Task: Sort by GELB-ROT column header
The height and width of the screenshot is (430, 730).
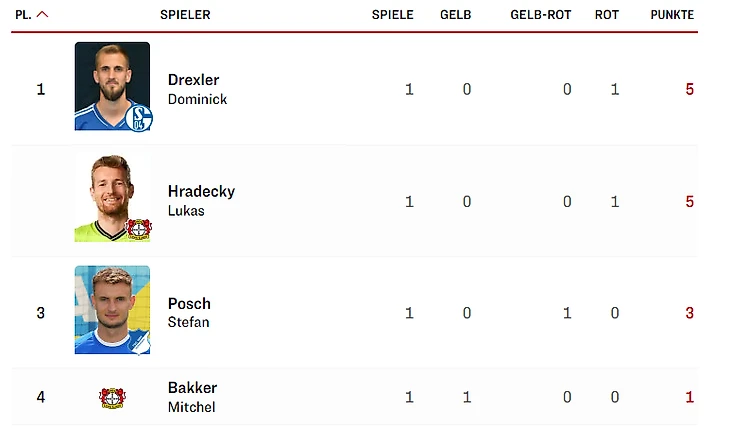Action: tap(541, 15)
